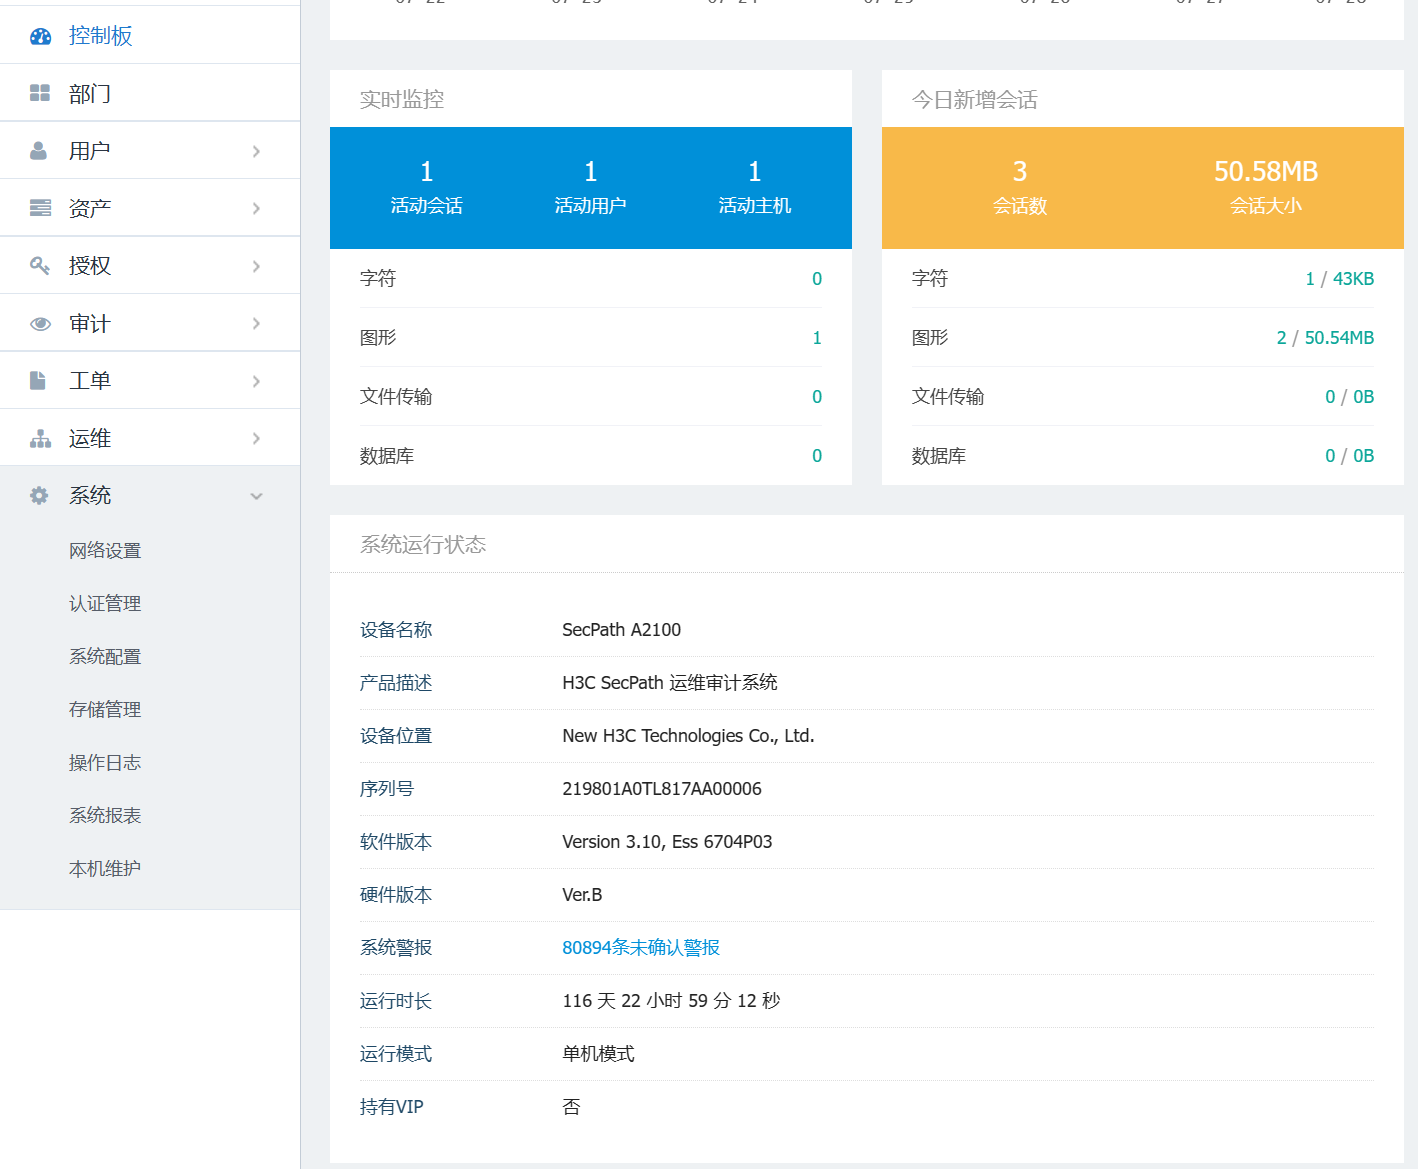Expand the 资产 submenu arrow
Screen dimensions: 1418x1169
pyautogui.click(x=256, y=208)
